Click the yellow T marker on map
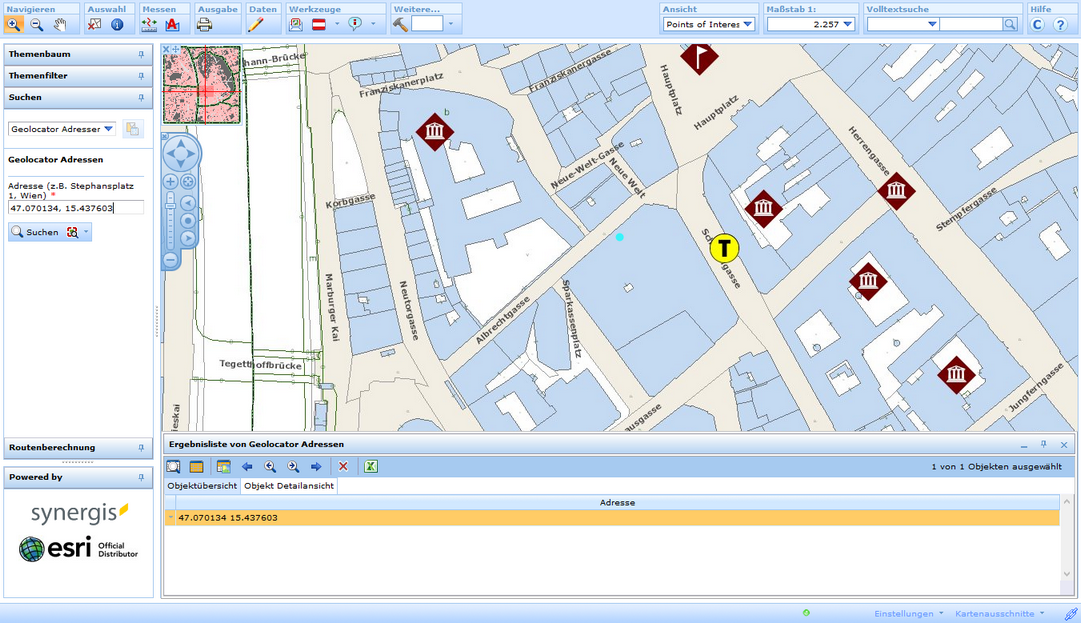The height and width of the screenshot is (623, 1081). pos(724,249)
